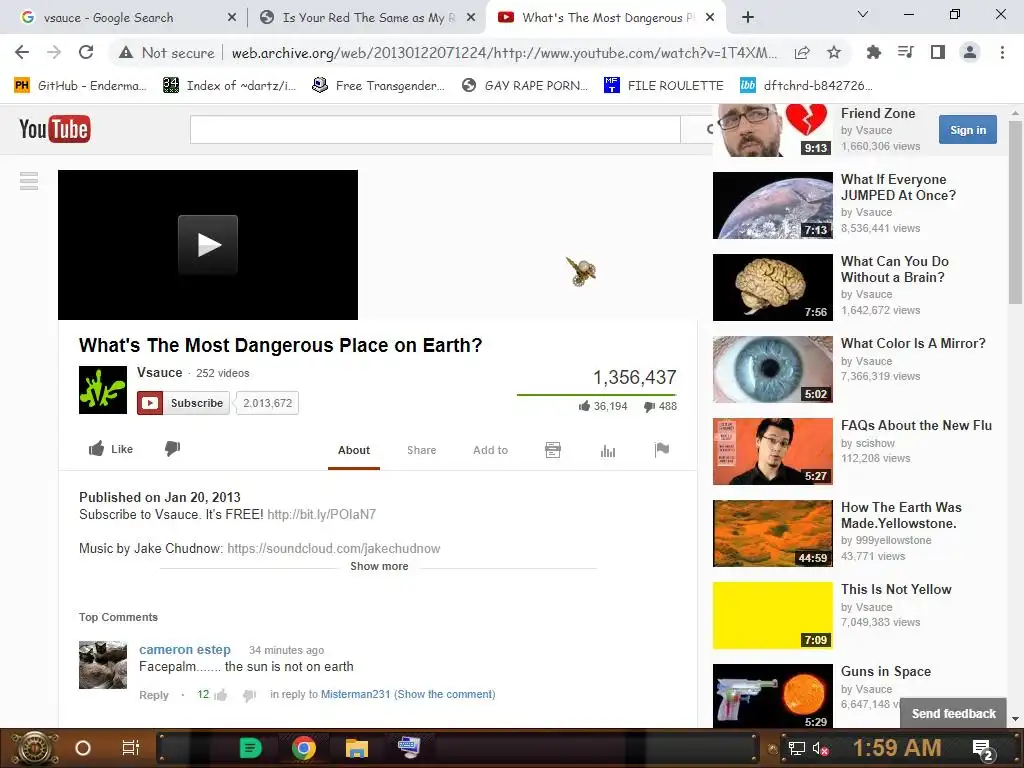Open the Chrome three-dot menu
The height and width of the screenshot is (768, 1024).
[x=1002, y=52]
